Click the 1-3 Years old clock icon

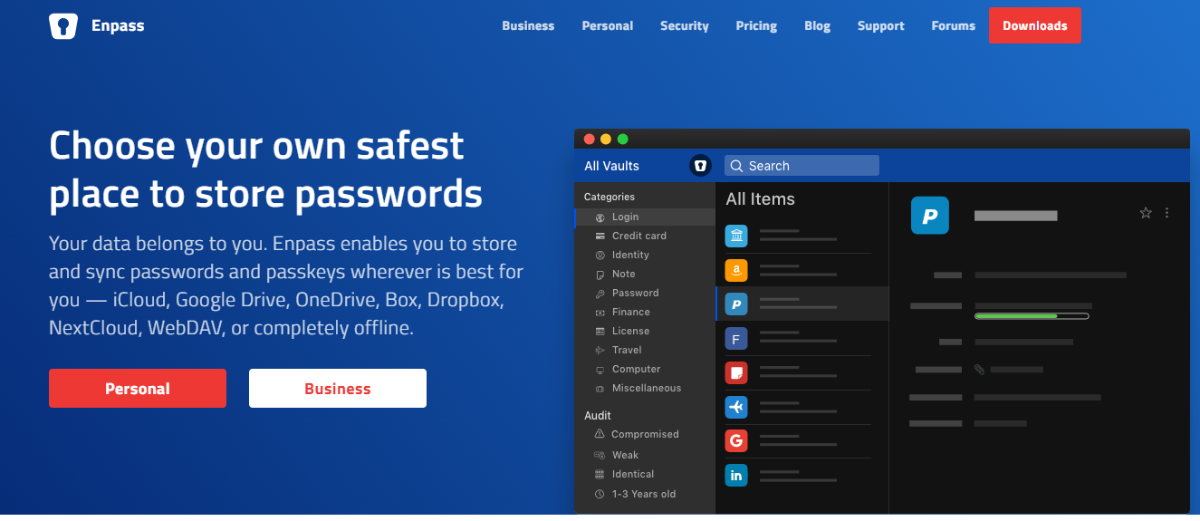coord(600,494)
